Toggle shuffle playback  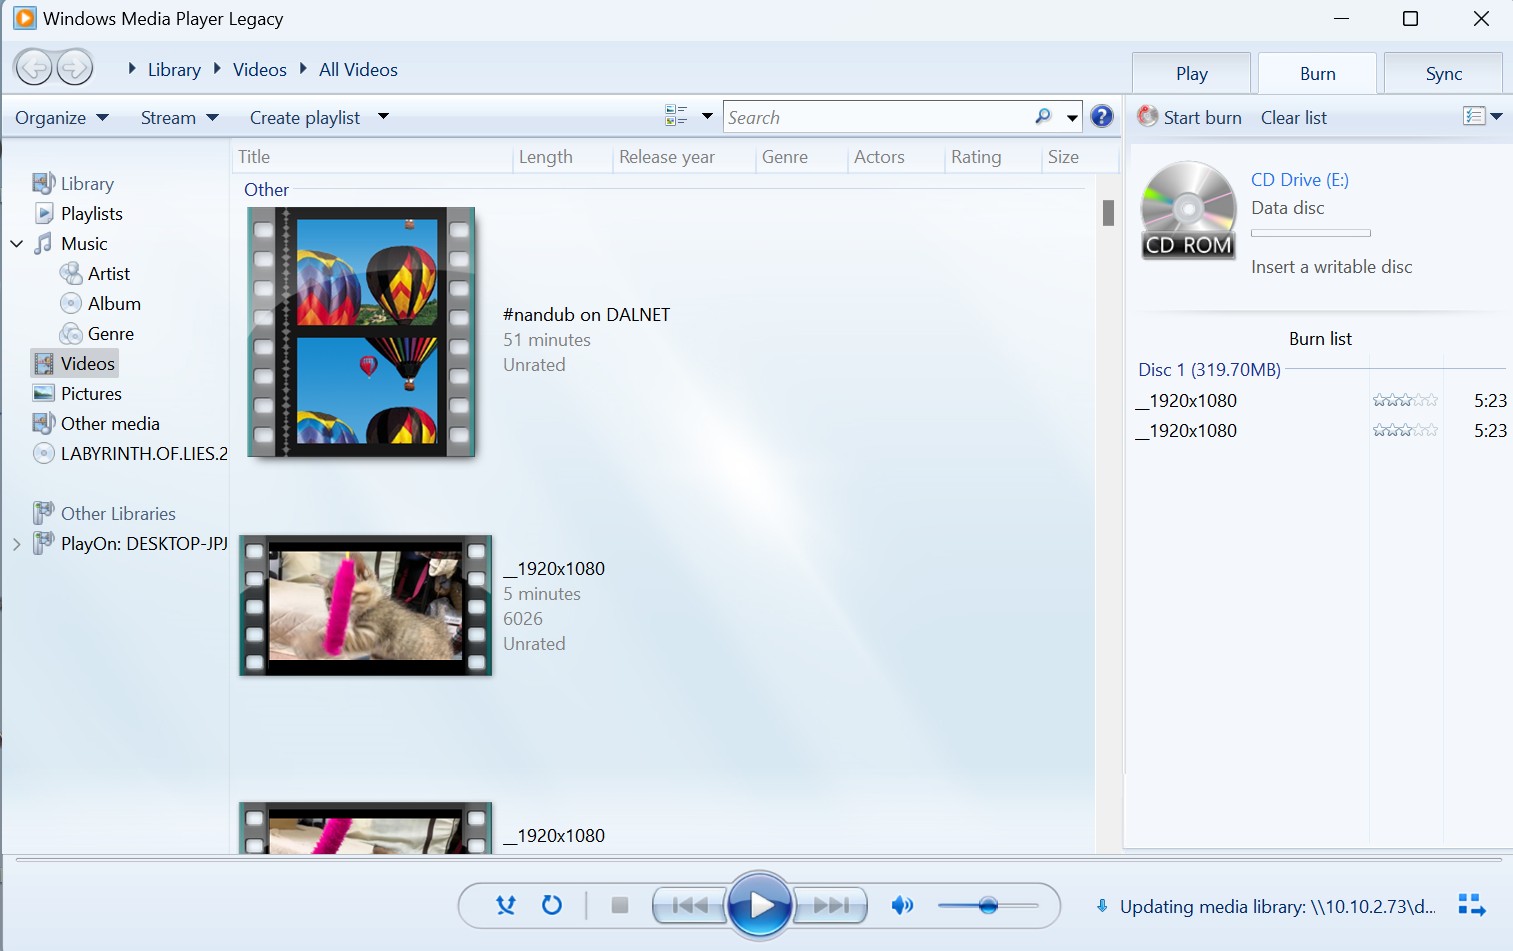[x=505, y=905]
